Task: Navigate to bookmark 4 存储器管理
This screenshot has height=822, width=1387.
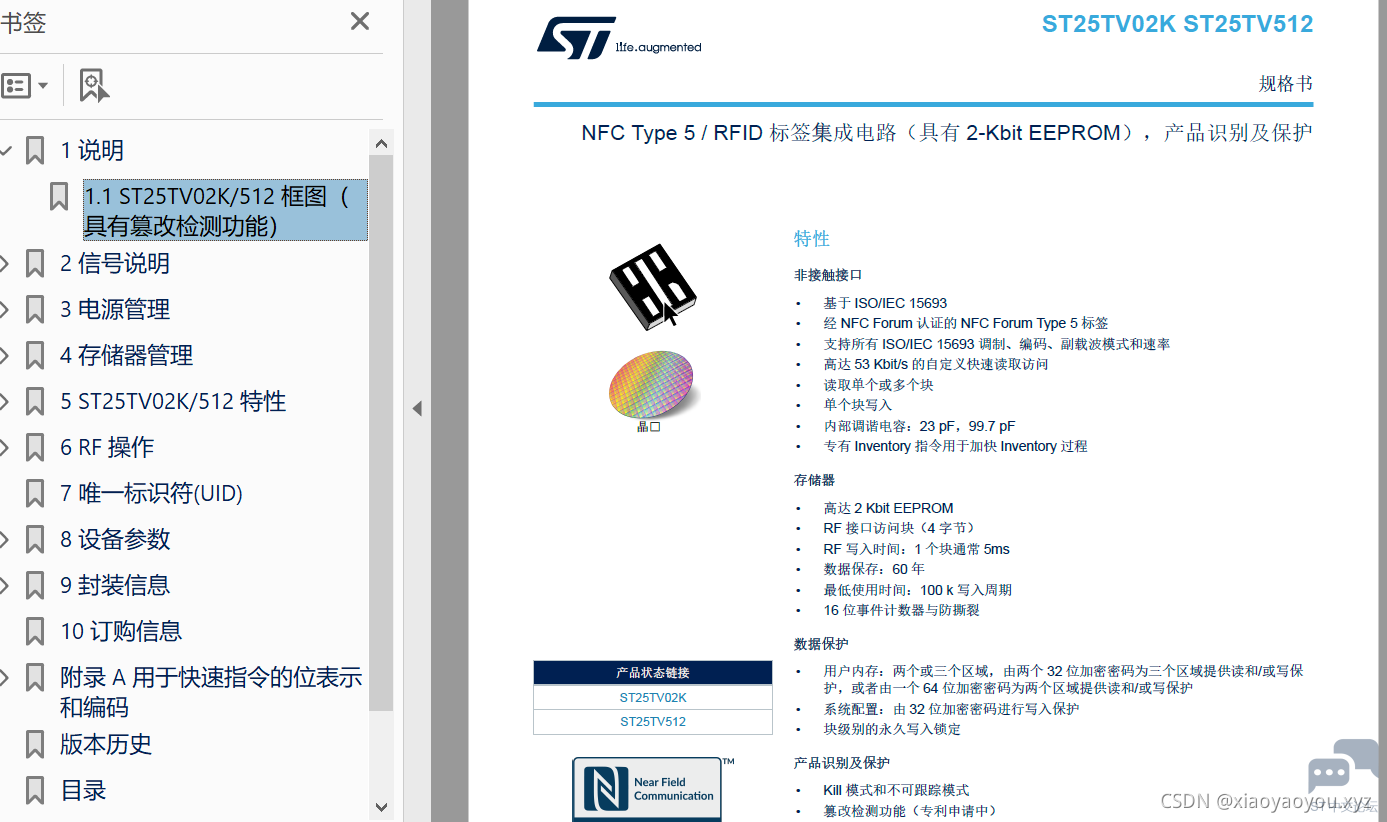Action: (126, 356)
